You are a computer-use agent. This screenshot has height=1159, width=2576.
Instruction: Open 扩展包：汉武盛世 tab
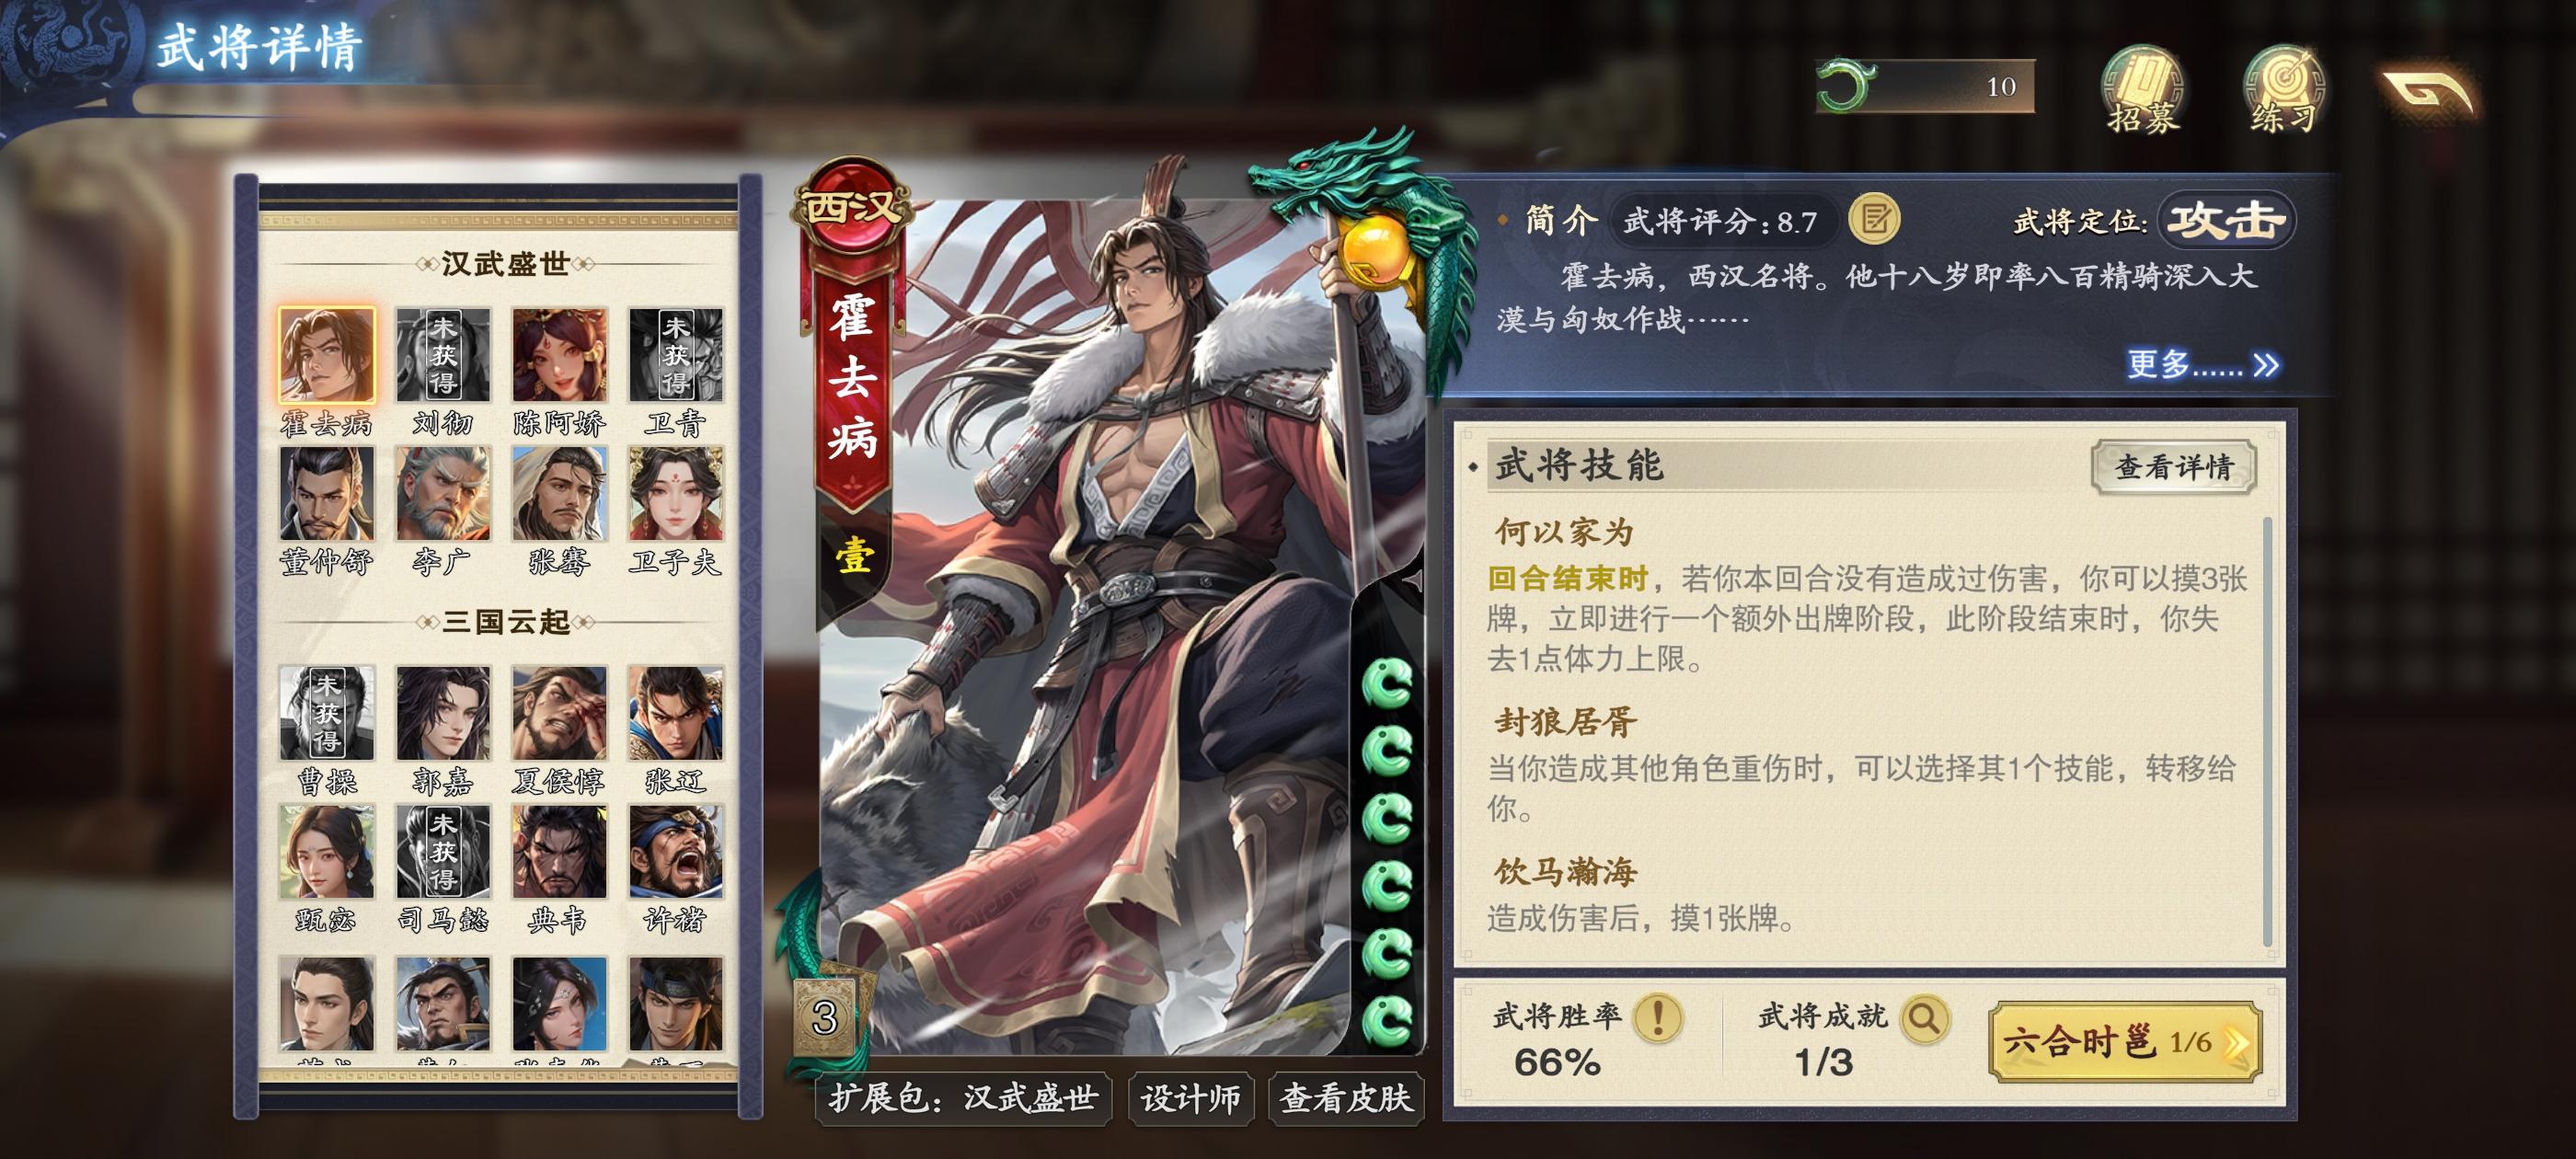[x=964, y=1098]
